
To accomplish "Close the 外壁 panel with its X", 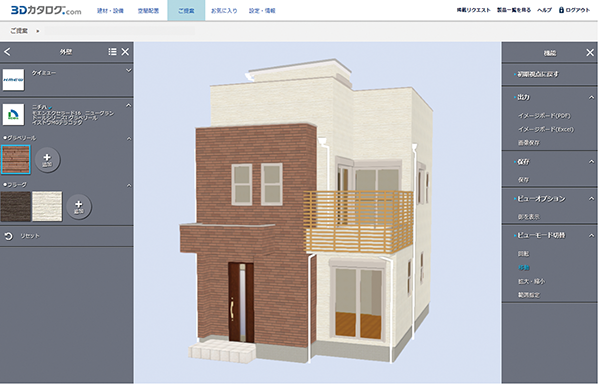I will coord(125,52).
